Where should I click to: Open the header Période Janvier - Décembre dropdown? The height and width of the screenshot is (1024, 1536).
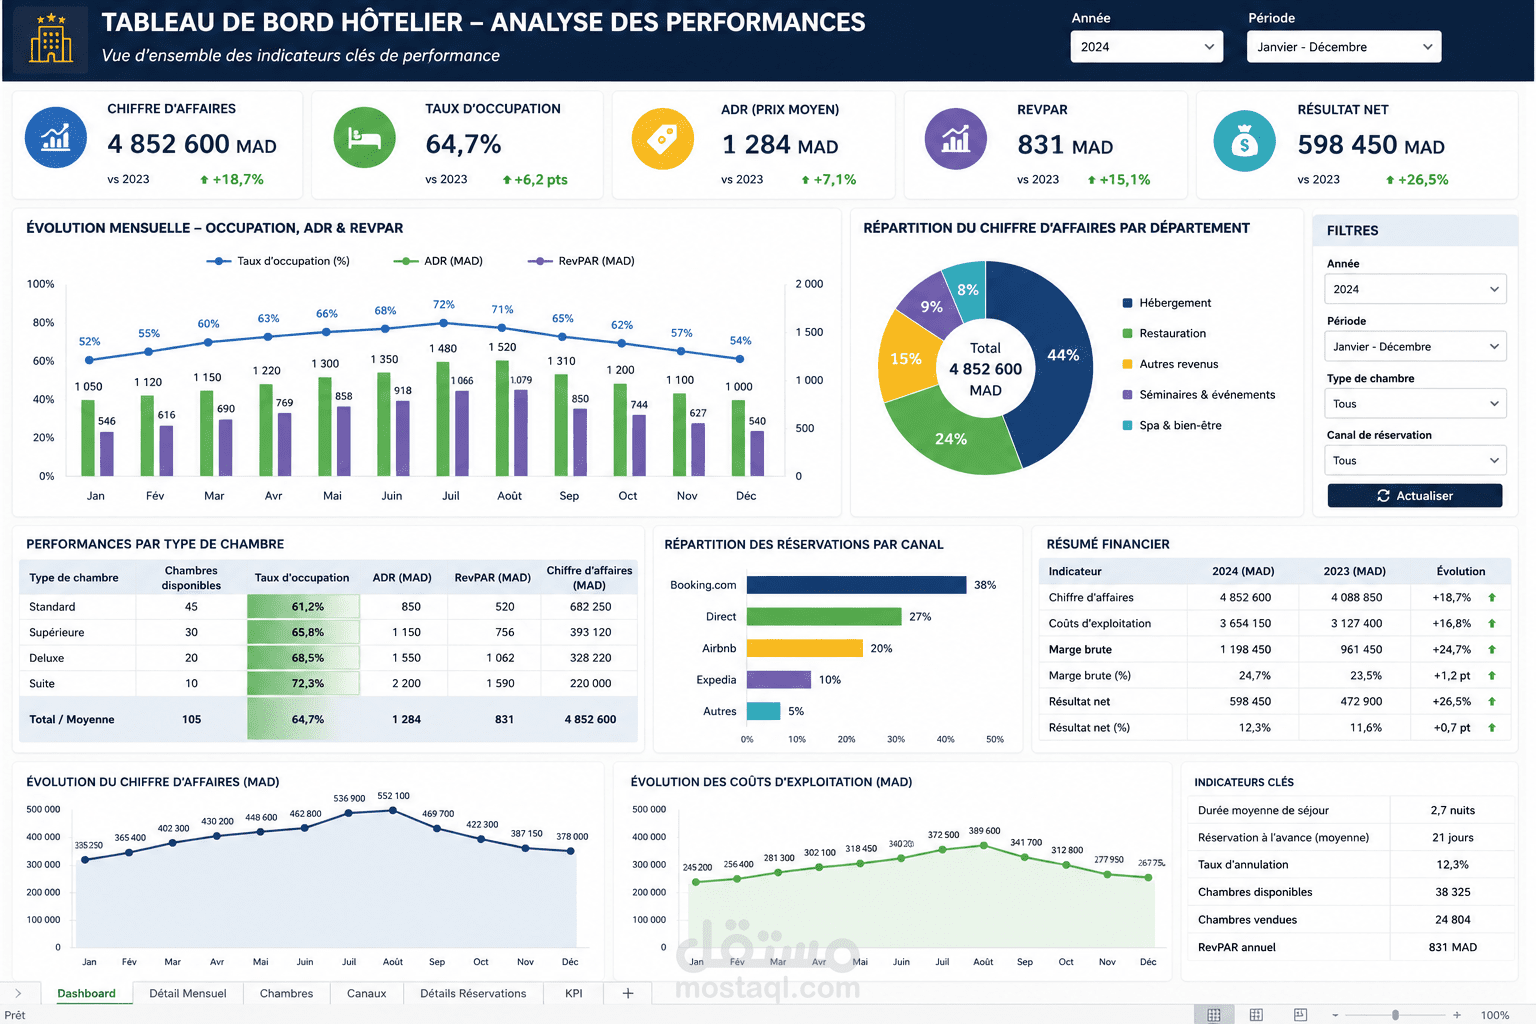(1344, 47)
